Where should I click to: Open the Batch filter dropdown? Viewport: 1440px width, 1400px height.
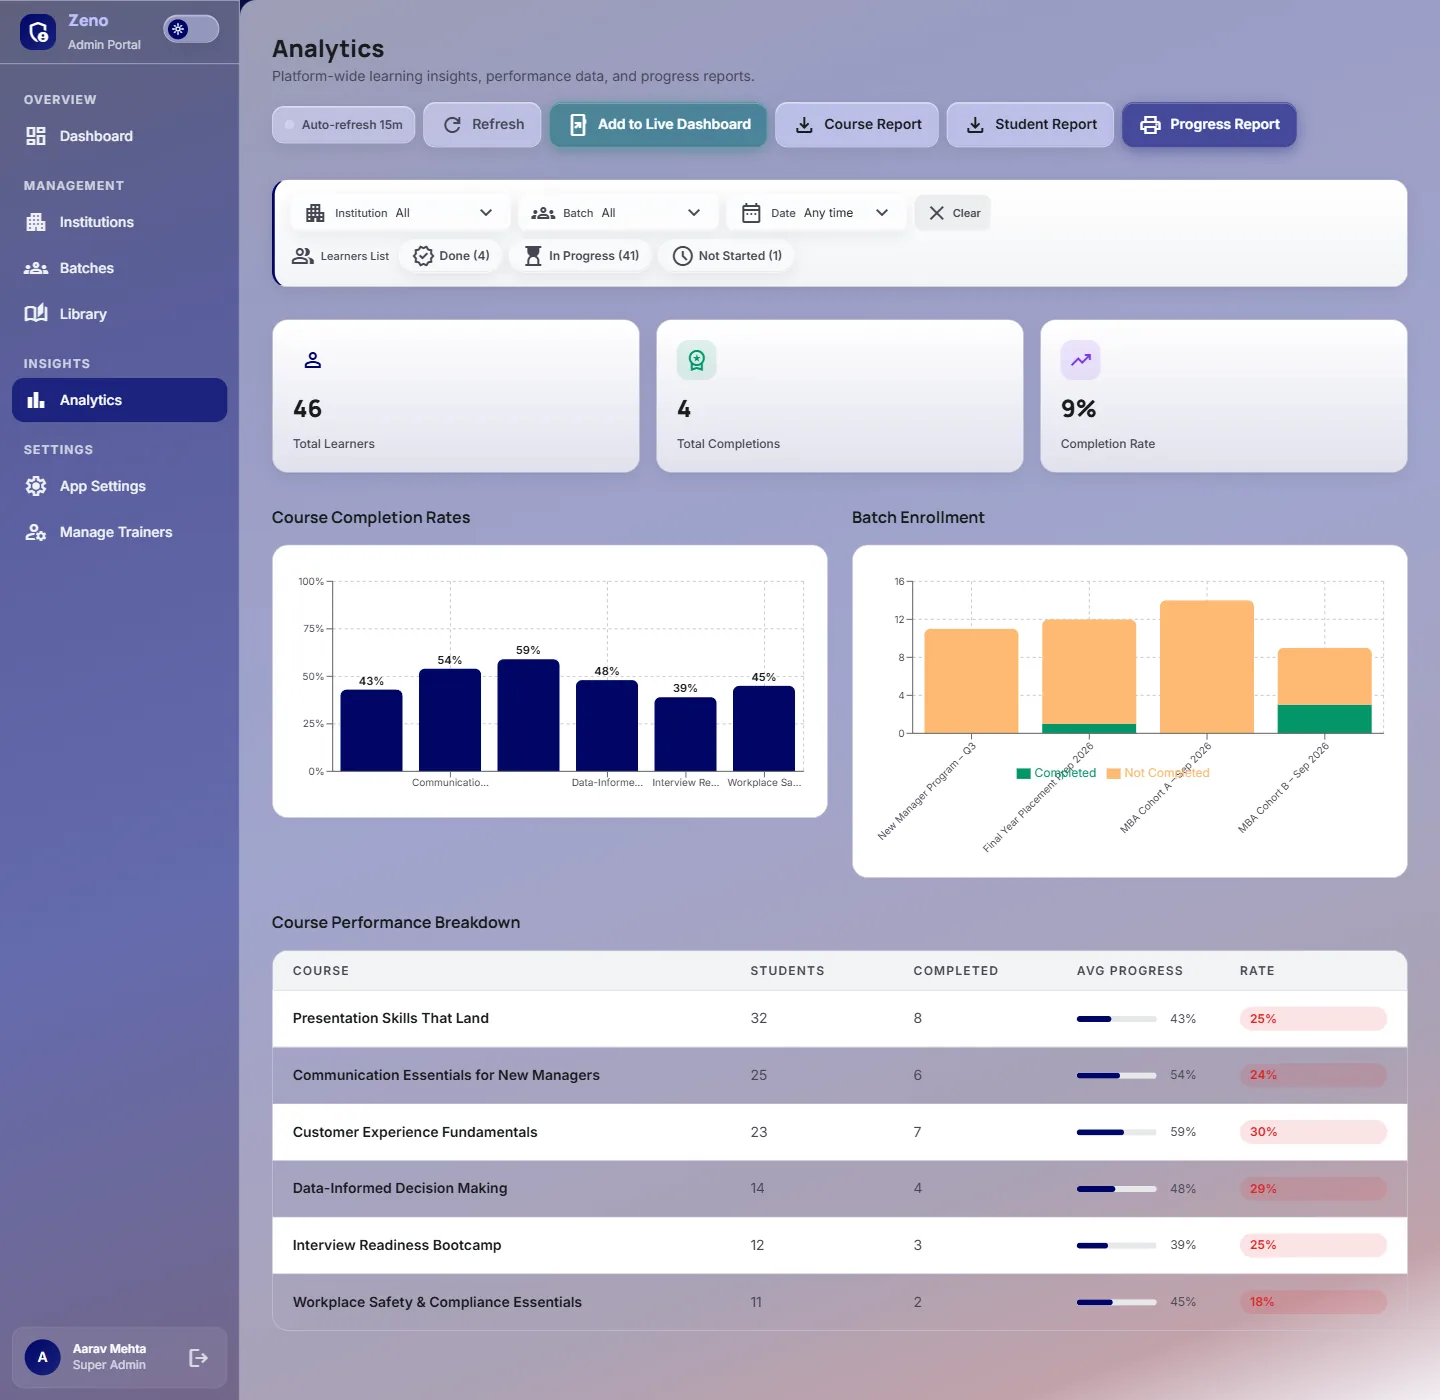[618, 213]
